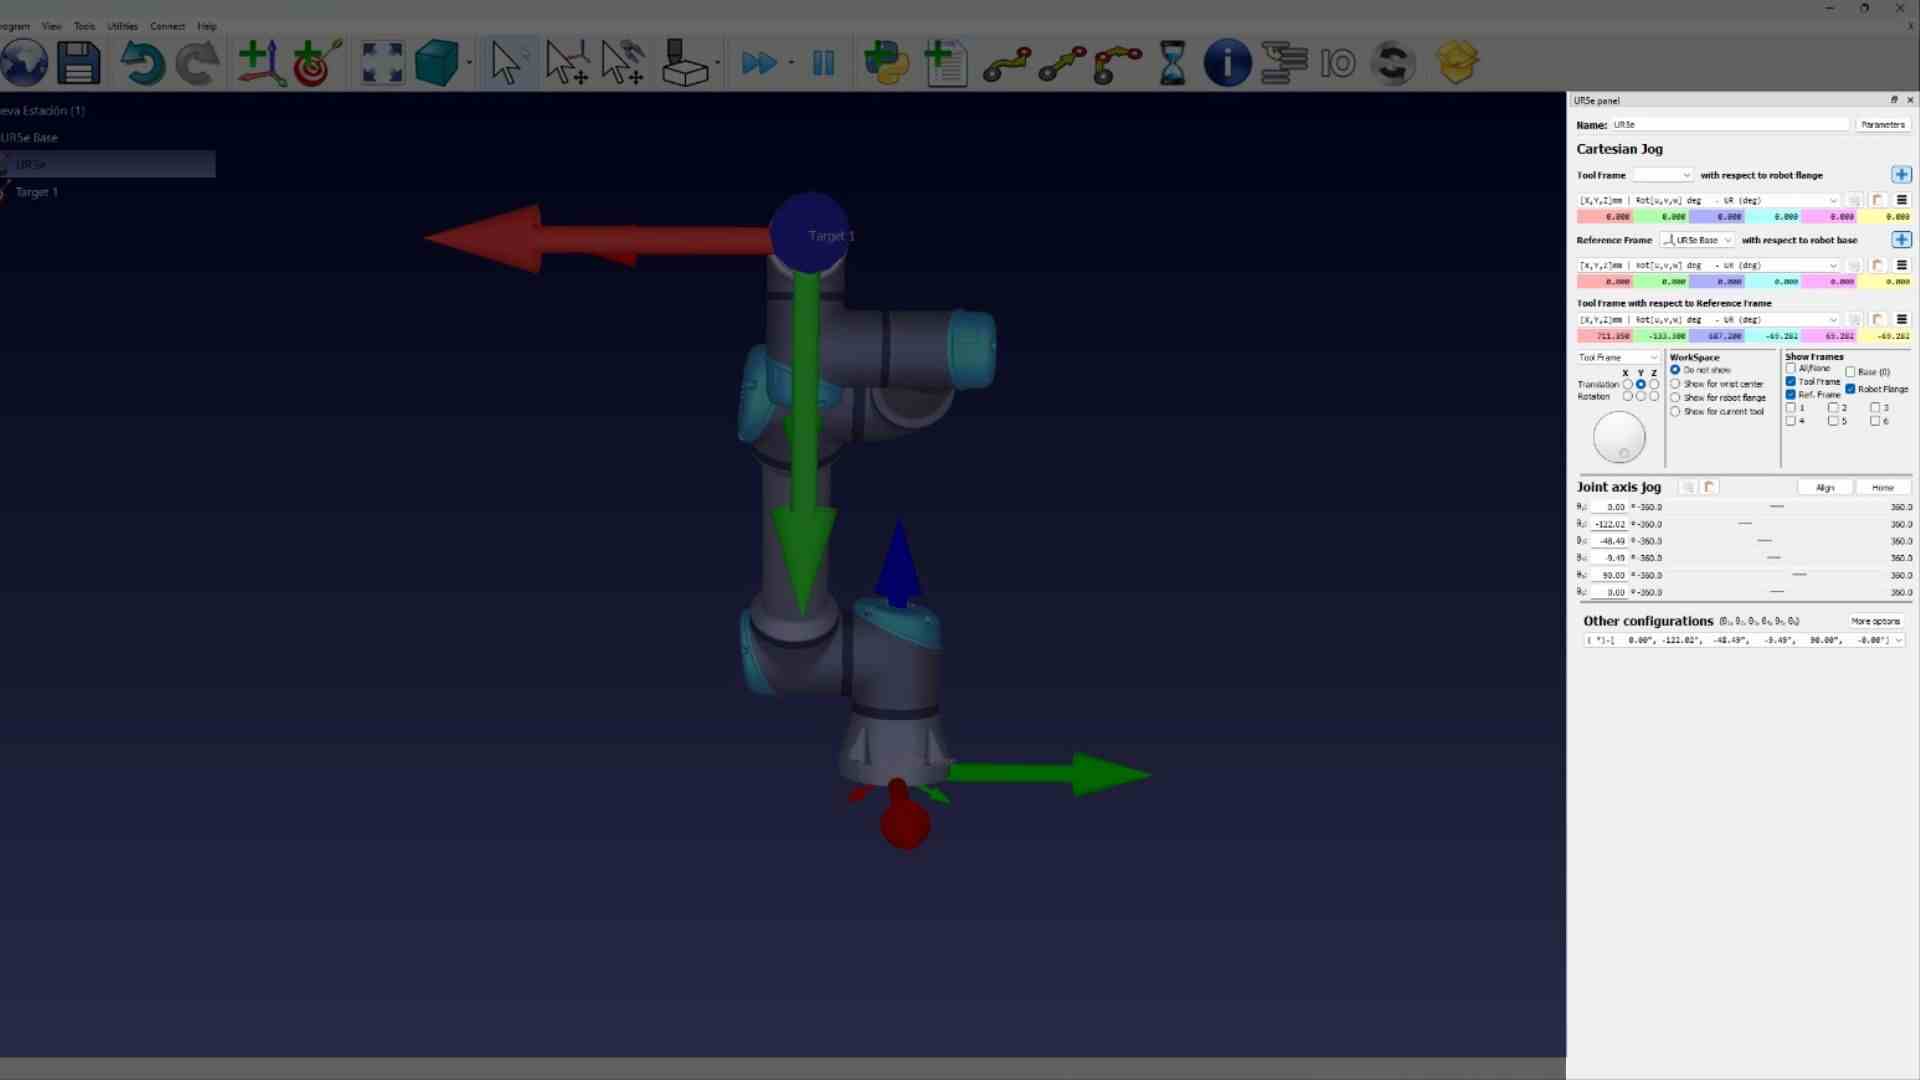Insert a pause hourglass instruction
This screenshot has height=1080, width=1920.
click(1172, 63)
